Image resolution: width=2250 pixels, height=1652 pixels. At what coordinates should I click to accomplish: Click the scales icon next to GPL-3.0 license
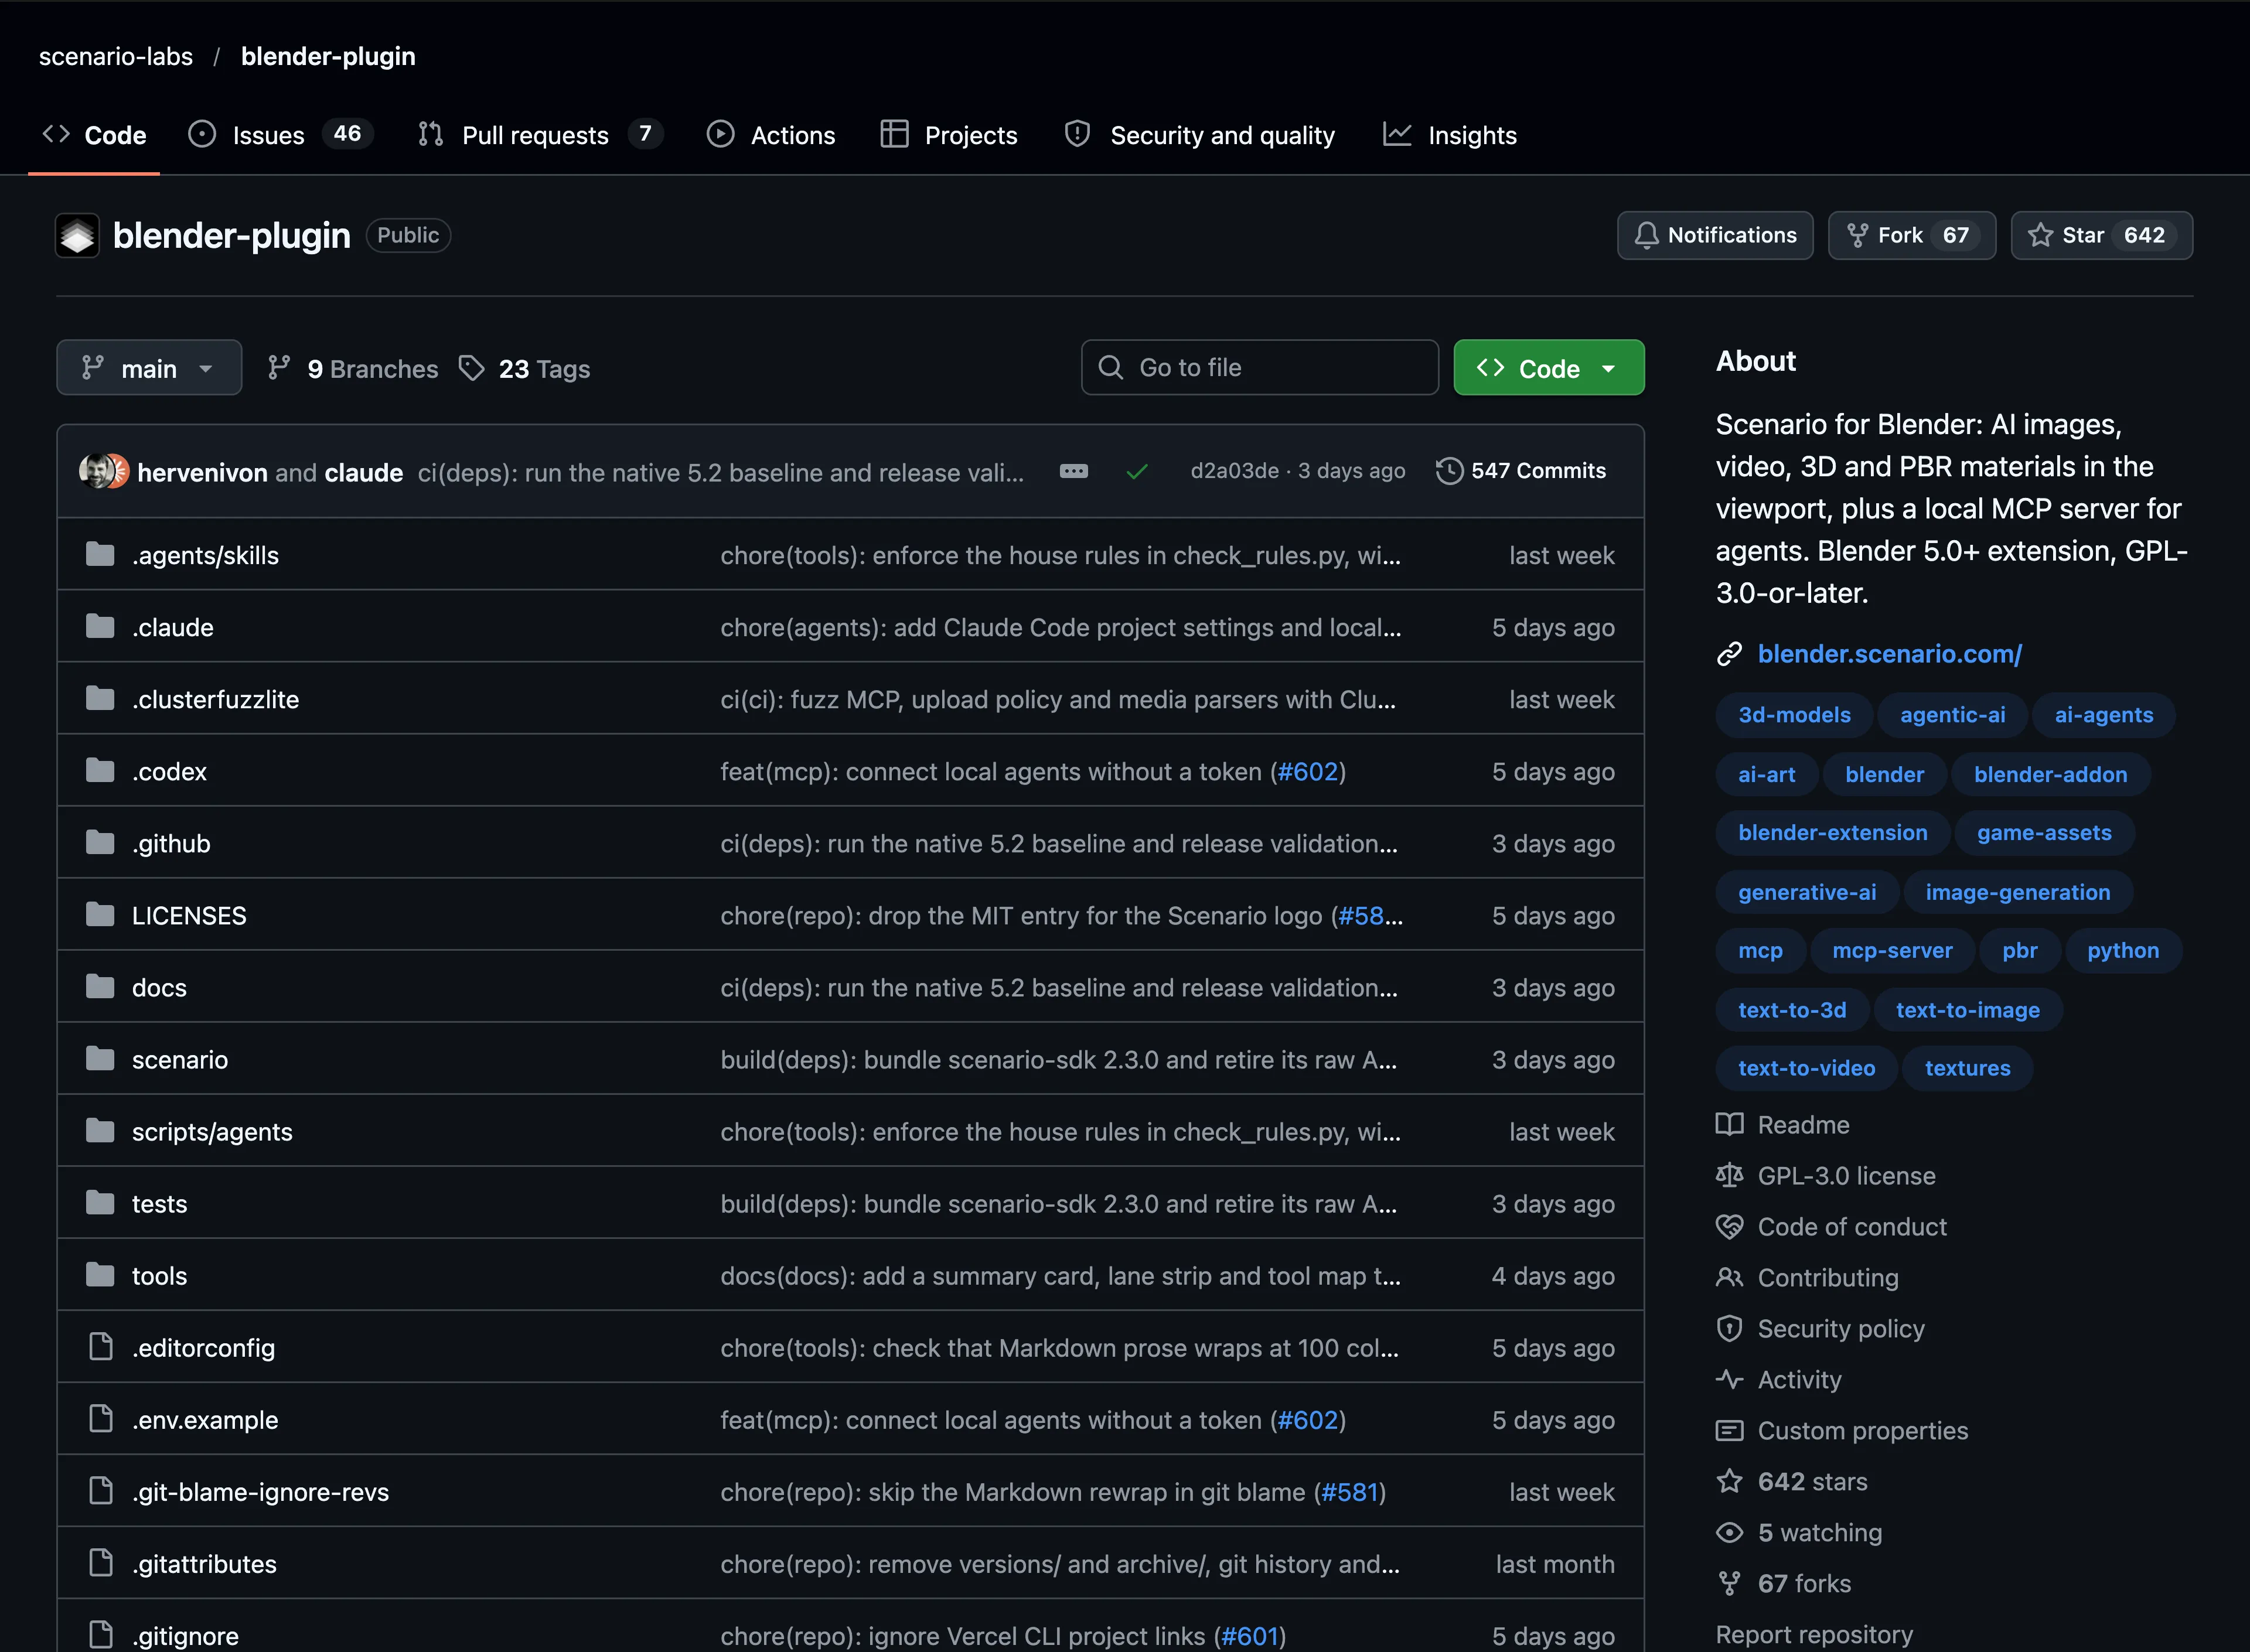[1729, 1176]
